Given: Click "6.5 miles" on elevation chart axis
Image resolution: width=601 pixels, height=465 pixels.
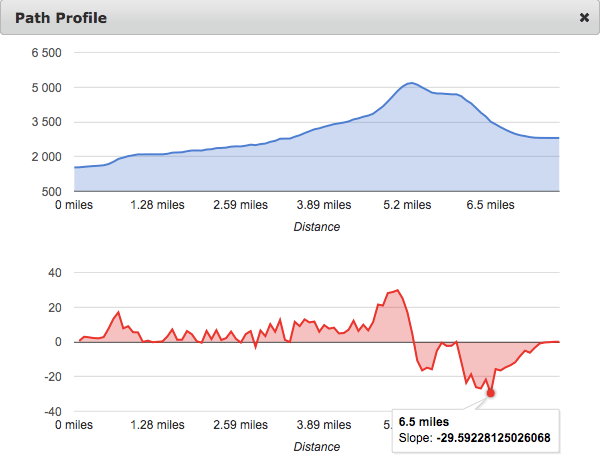Looking at the screenshot, I should click(490, 205).
